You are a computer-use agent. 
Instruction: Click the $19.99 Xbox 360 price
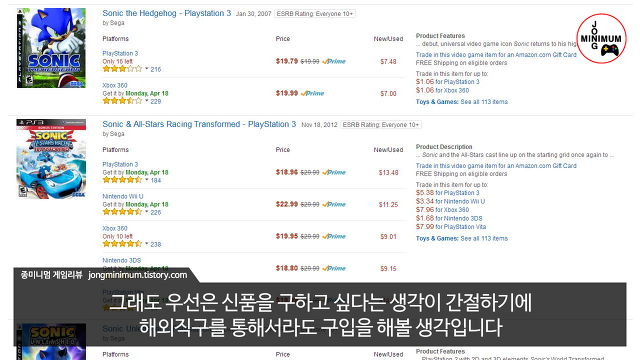287,93
